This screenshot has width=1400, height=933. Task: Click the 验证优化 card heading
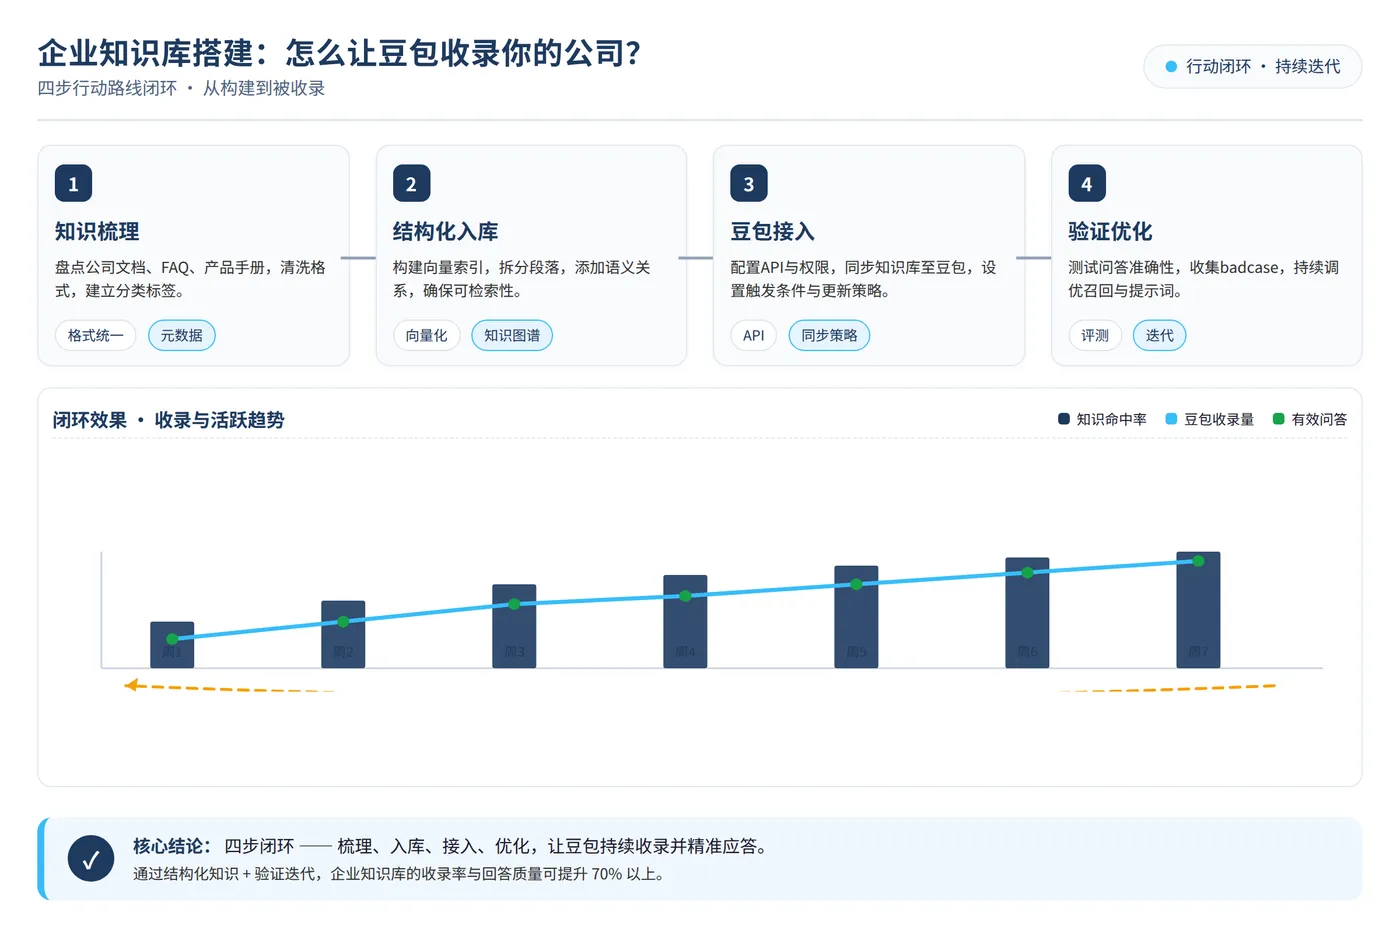point(1110,232)
